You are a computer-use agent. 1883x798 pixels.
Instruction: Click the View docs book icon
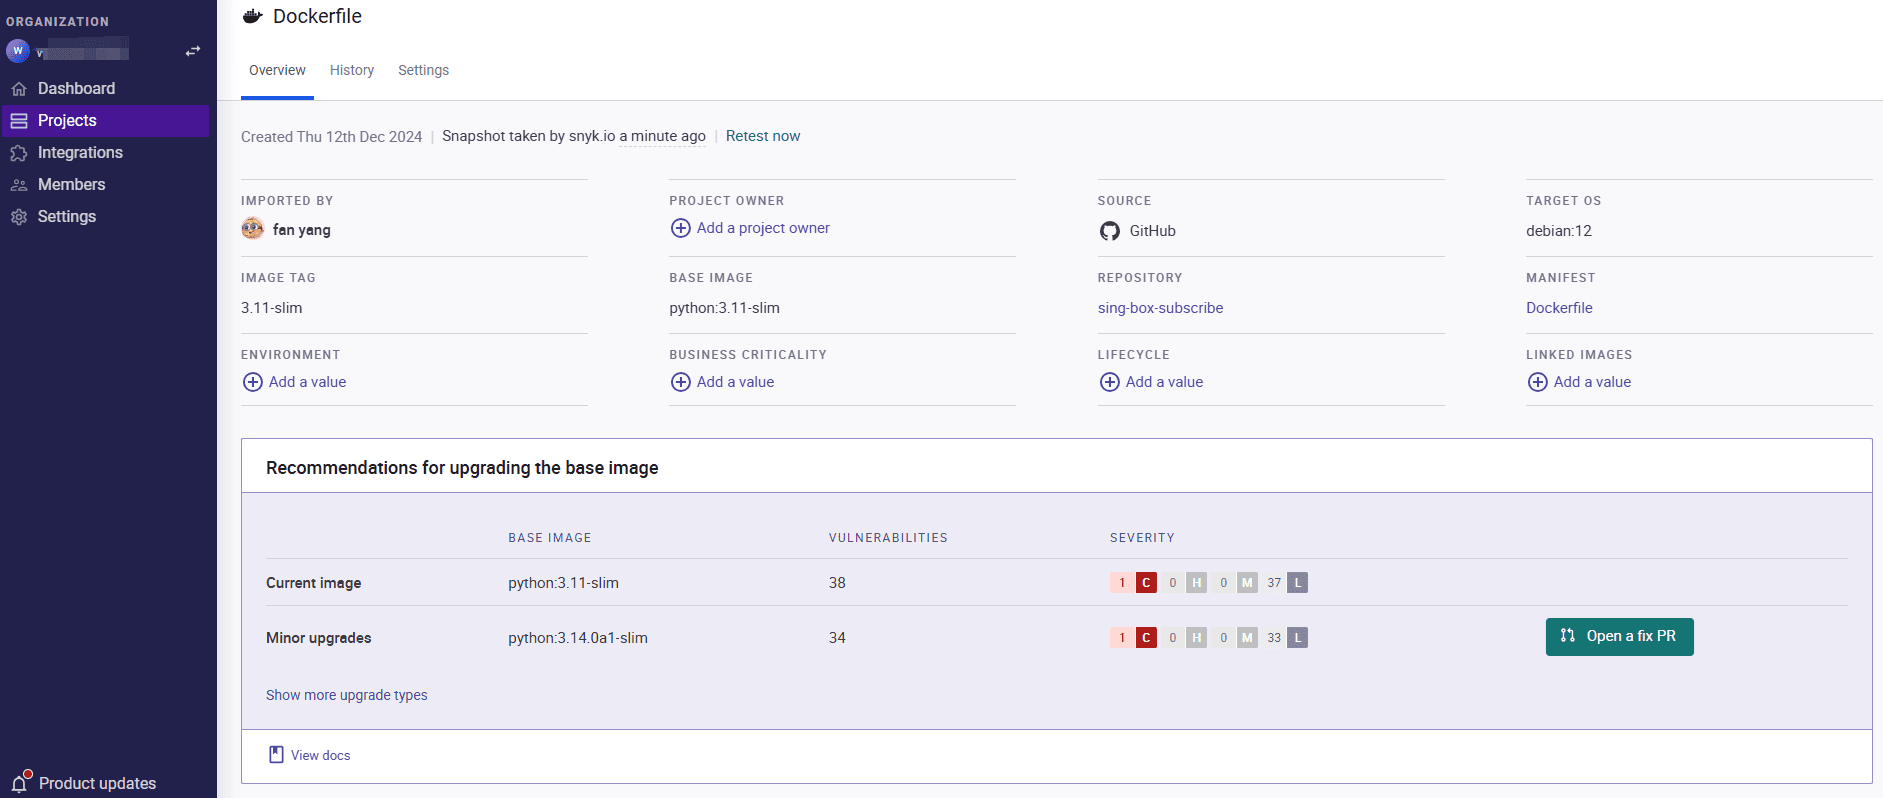[276, 755]
